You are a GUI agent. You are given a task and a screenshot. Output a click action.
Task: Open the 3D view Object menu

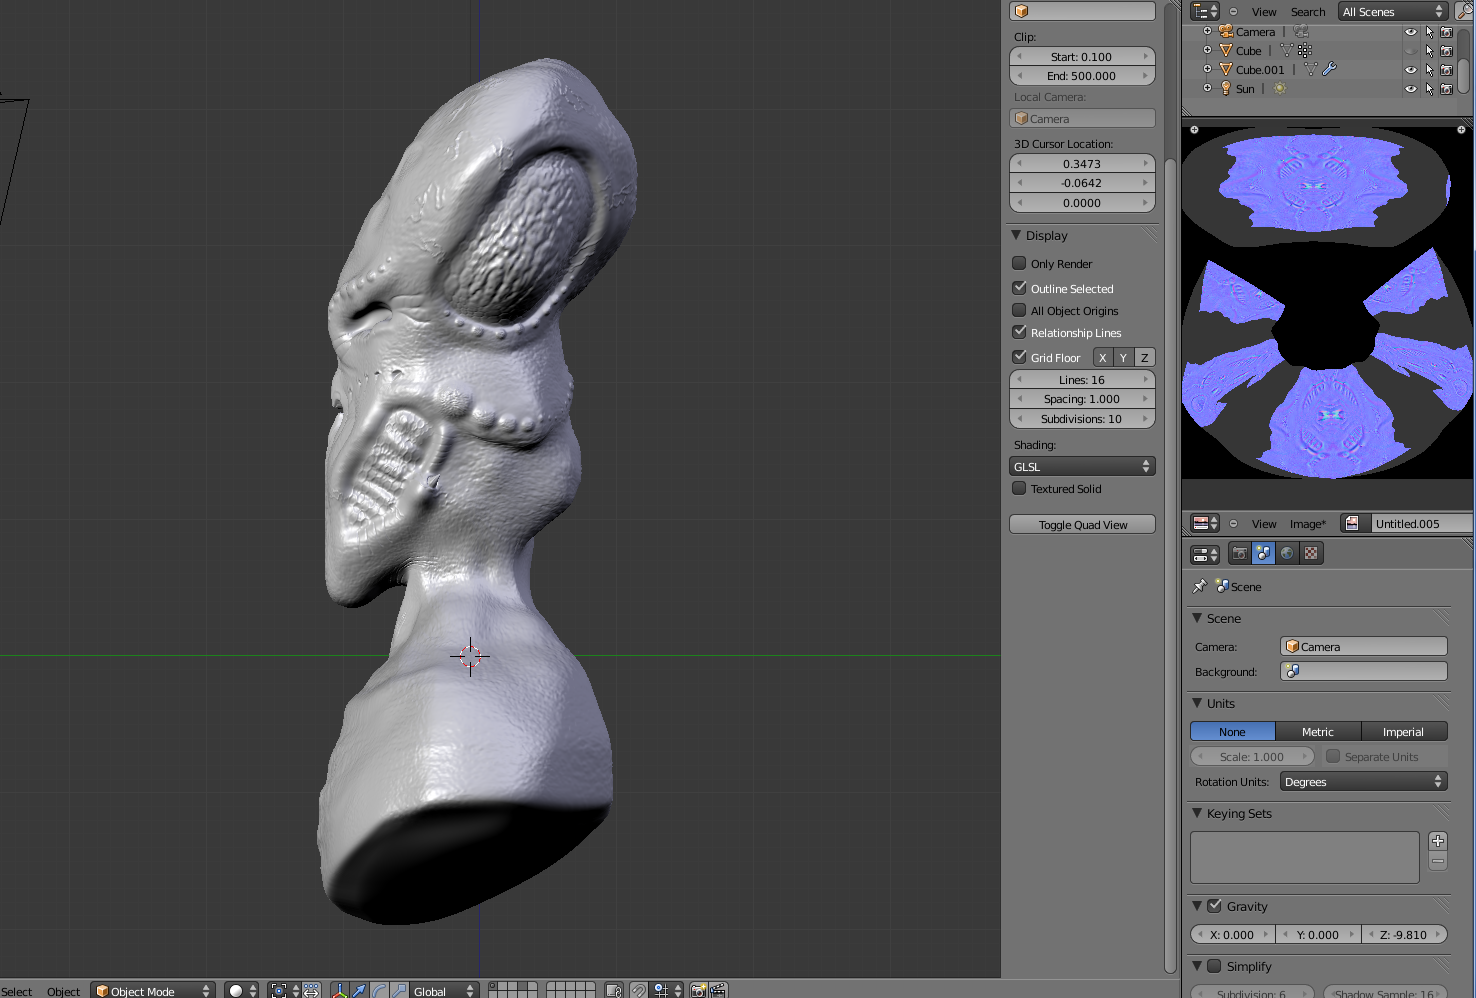point(63,991)
